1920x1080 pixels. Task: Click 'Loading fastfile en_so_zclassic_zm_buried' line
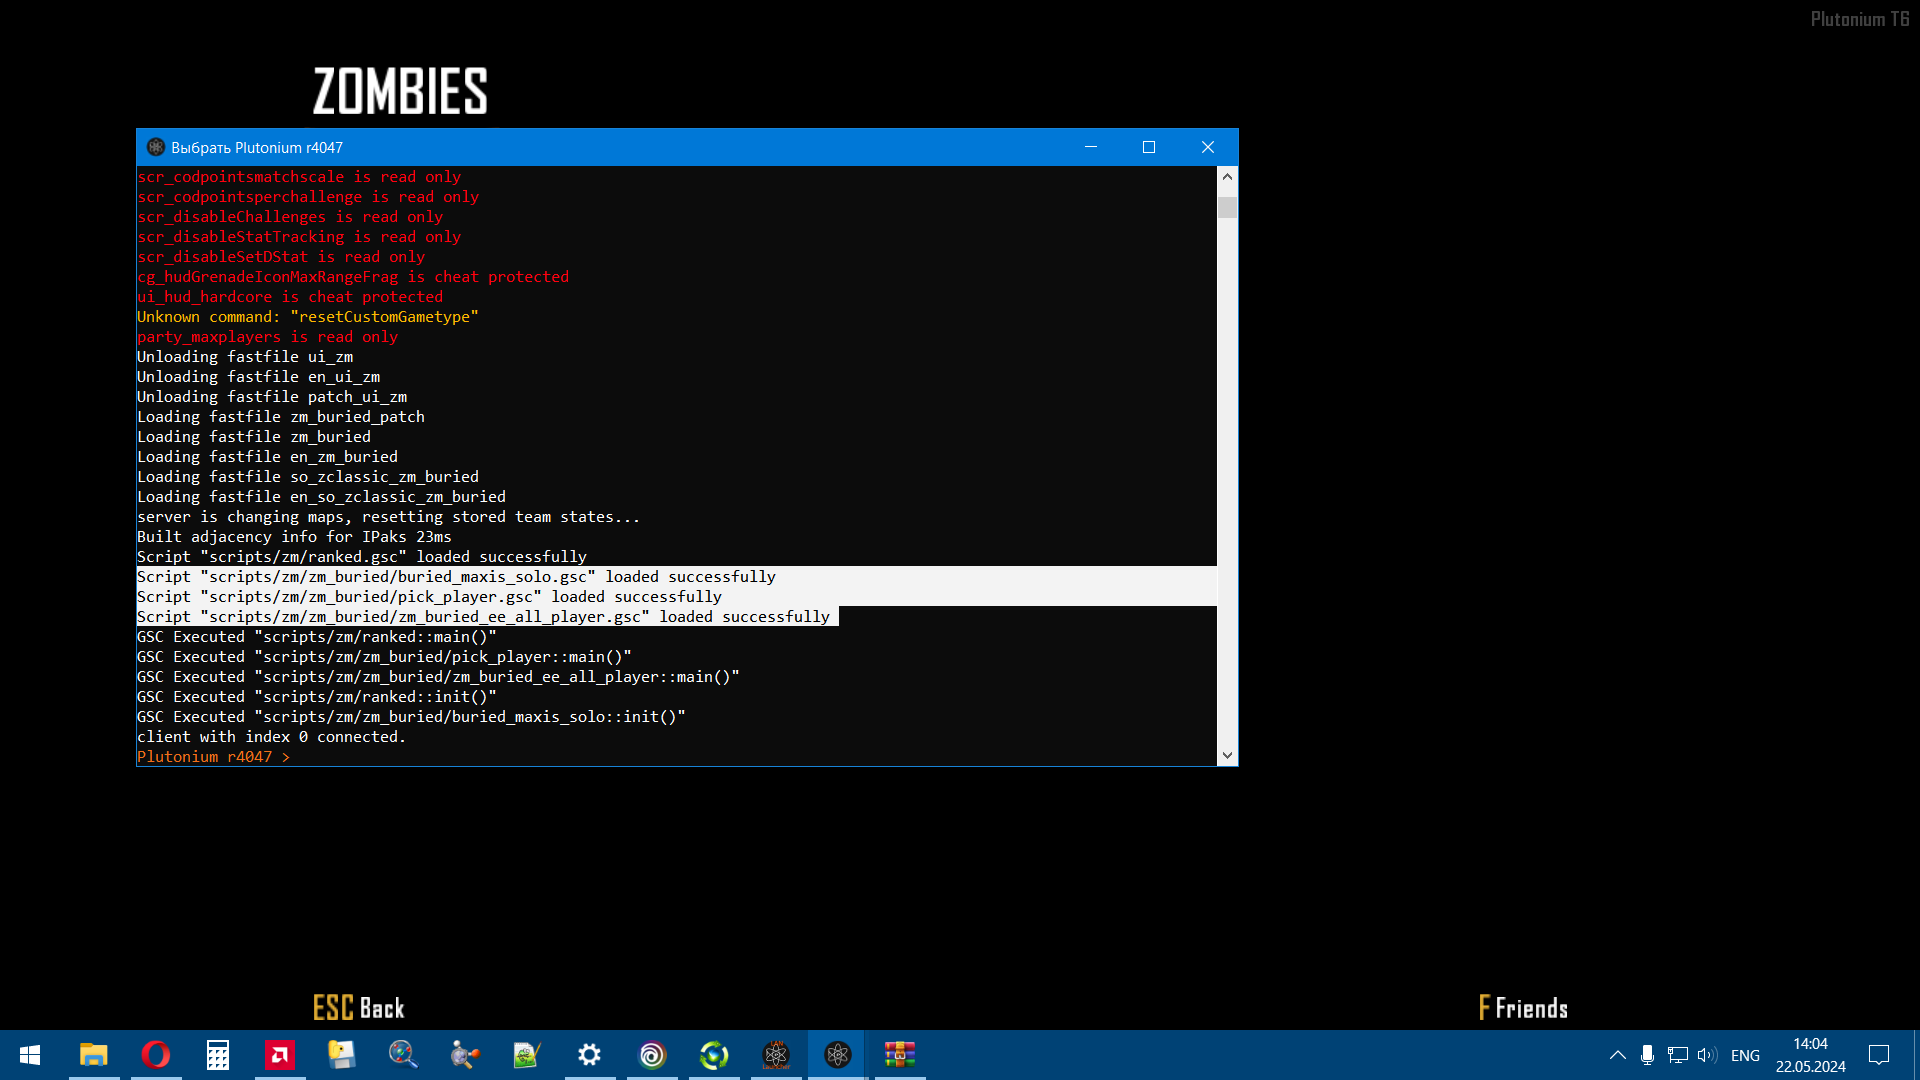[x=321, y=497]
